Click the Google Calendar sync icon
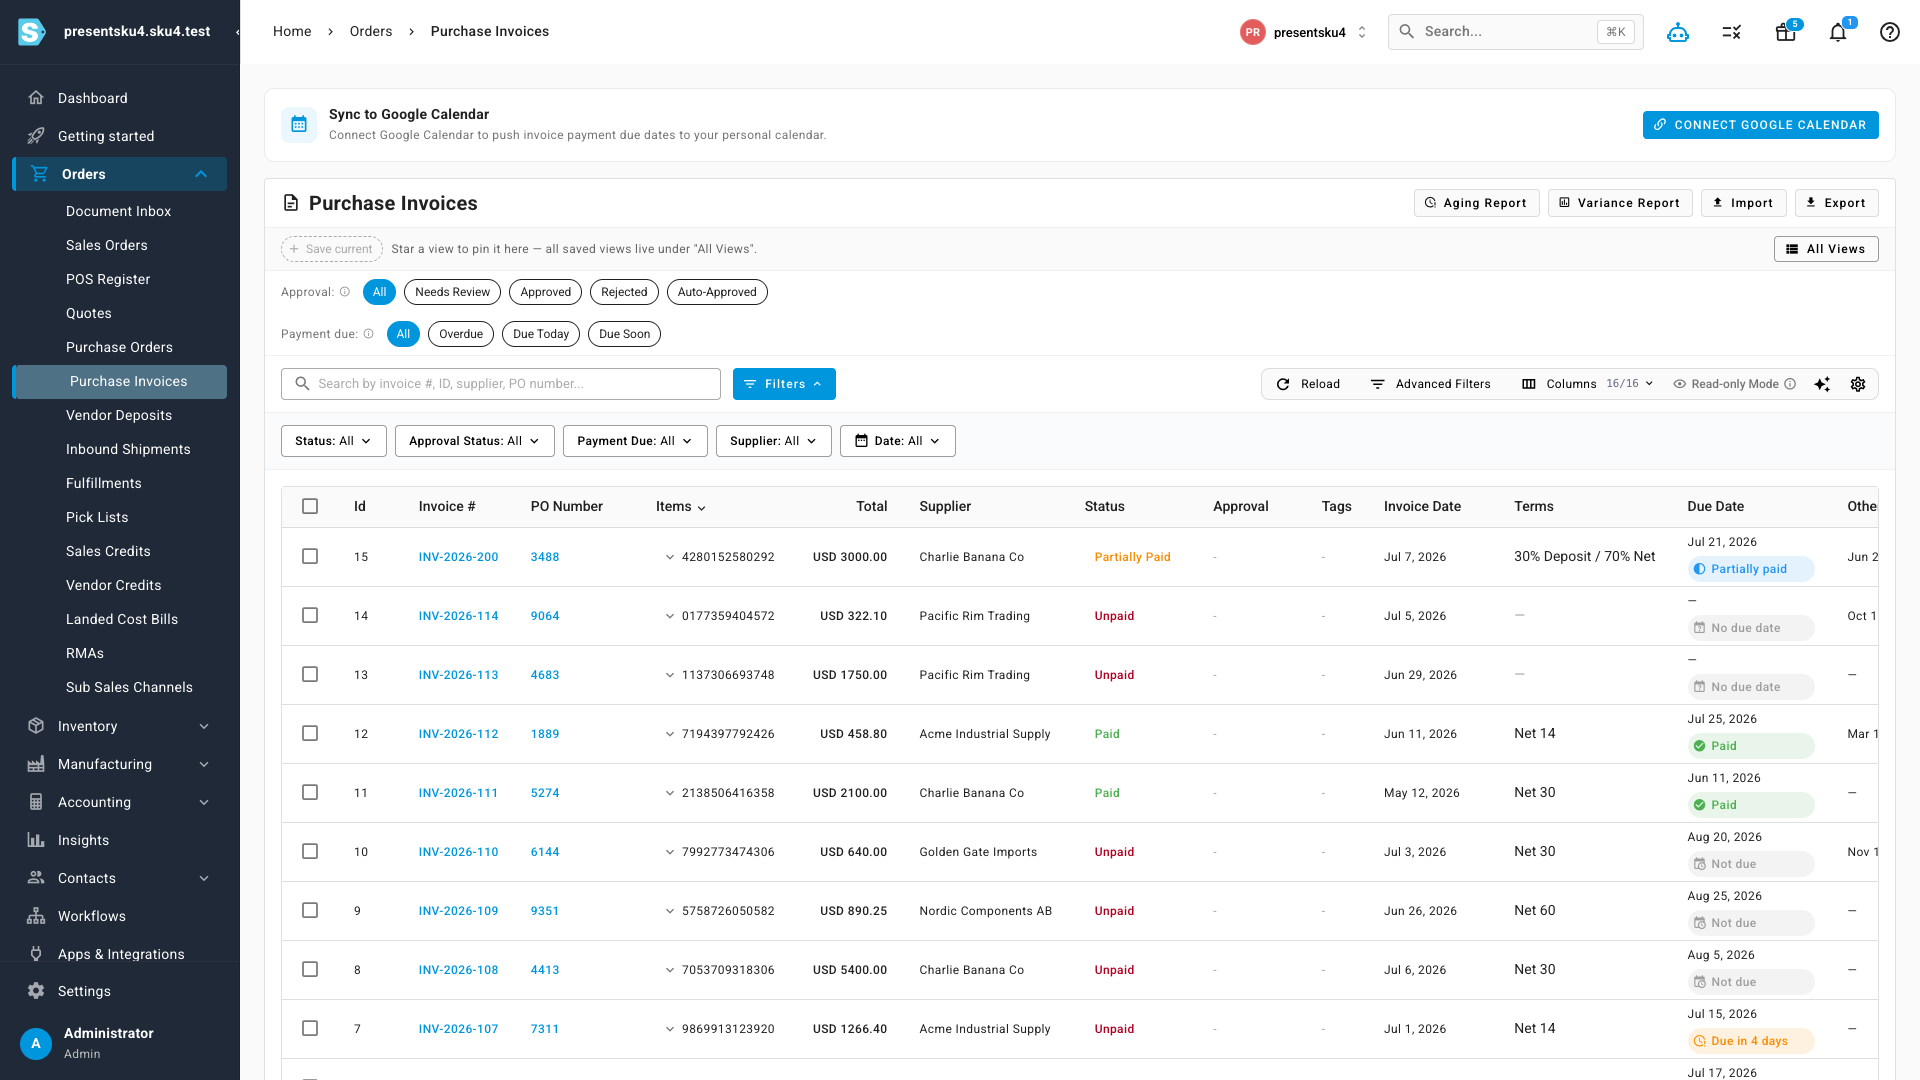The height and width of the screenshot is (1080, 1920). click(299, 125)
